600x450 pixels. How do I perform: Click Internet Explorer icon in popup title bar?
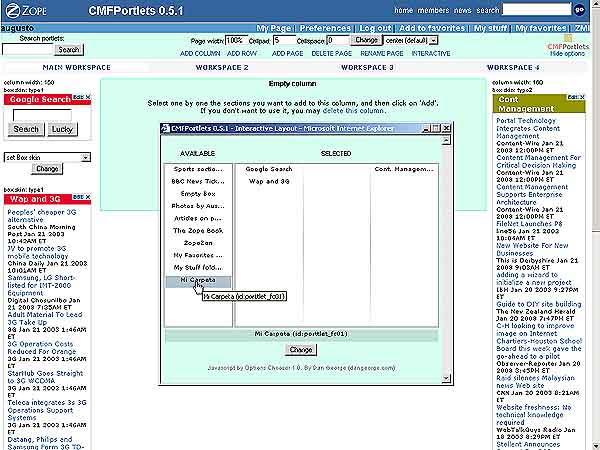click(x=165, y=128)
